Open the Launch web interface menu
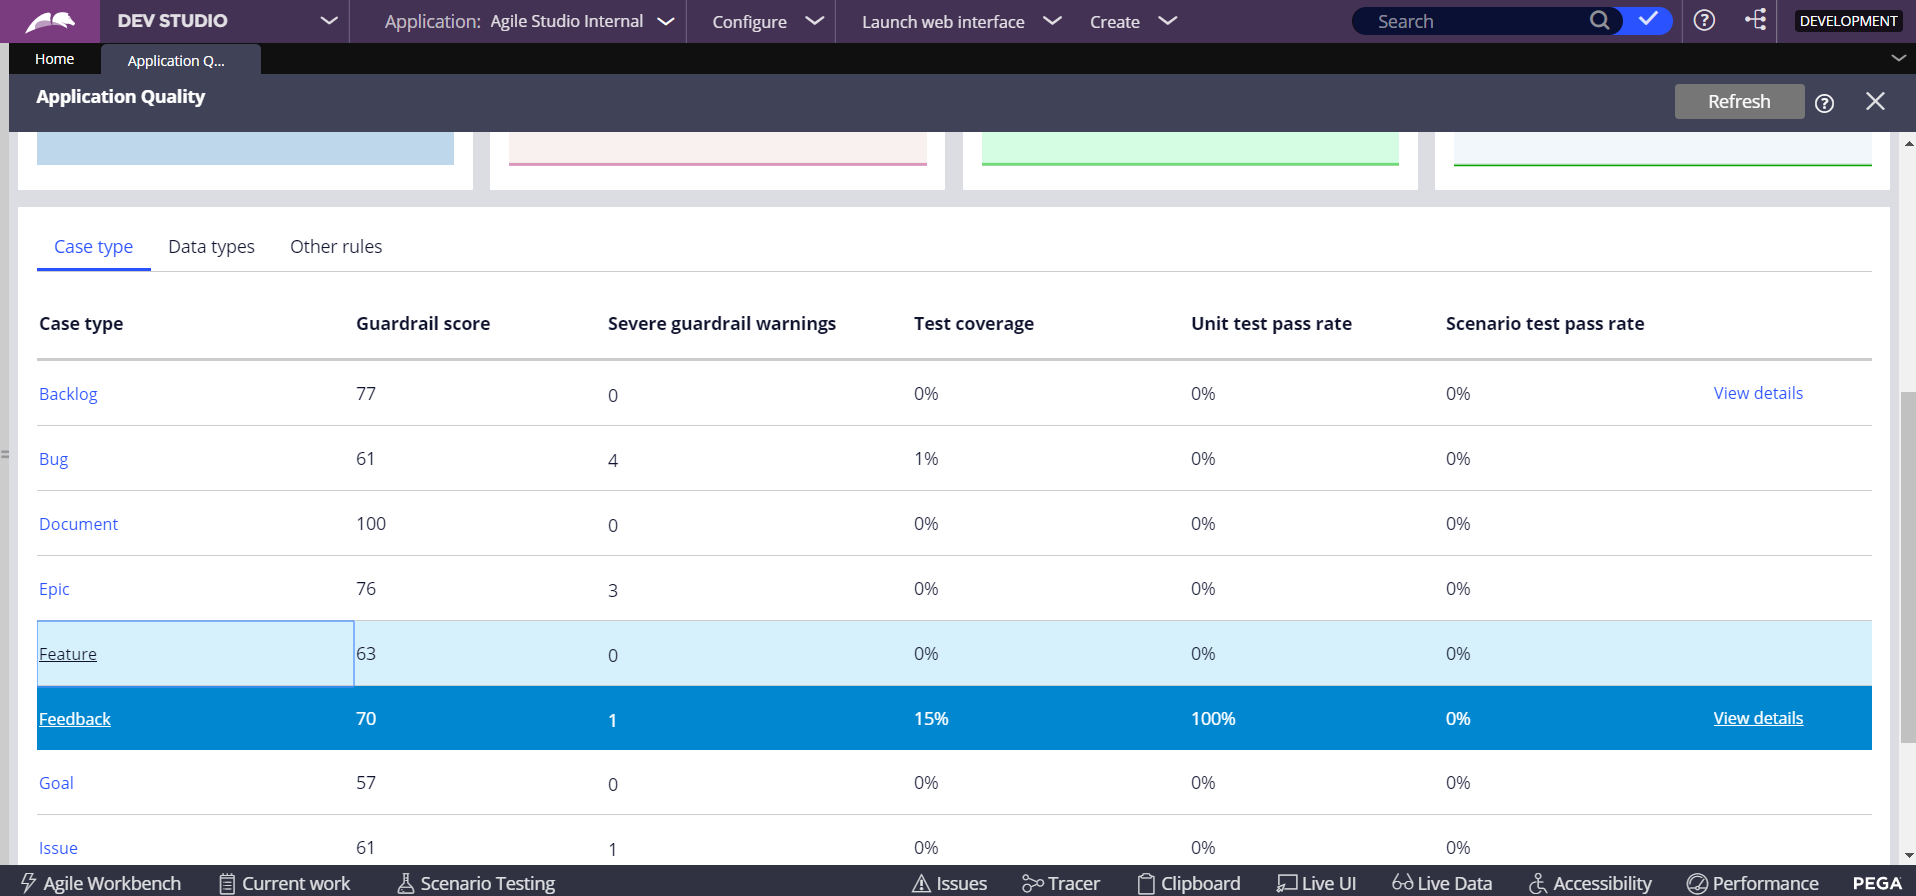 coord(961,21)
